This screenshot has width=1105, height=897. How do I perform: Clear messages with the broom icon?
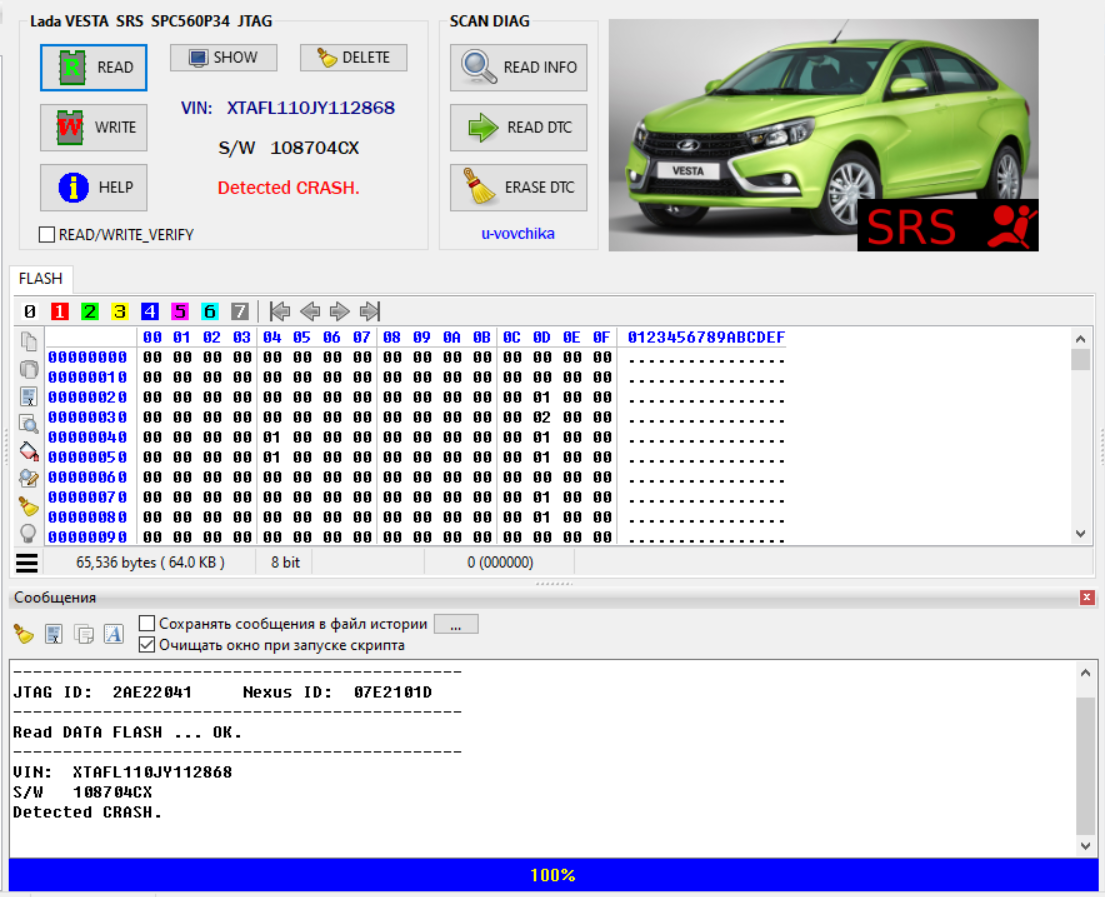[x=24, y=634]
